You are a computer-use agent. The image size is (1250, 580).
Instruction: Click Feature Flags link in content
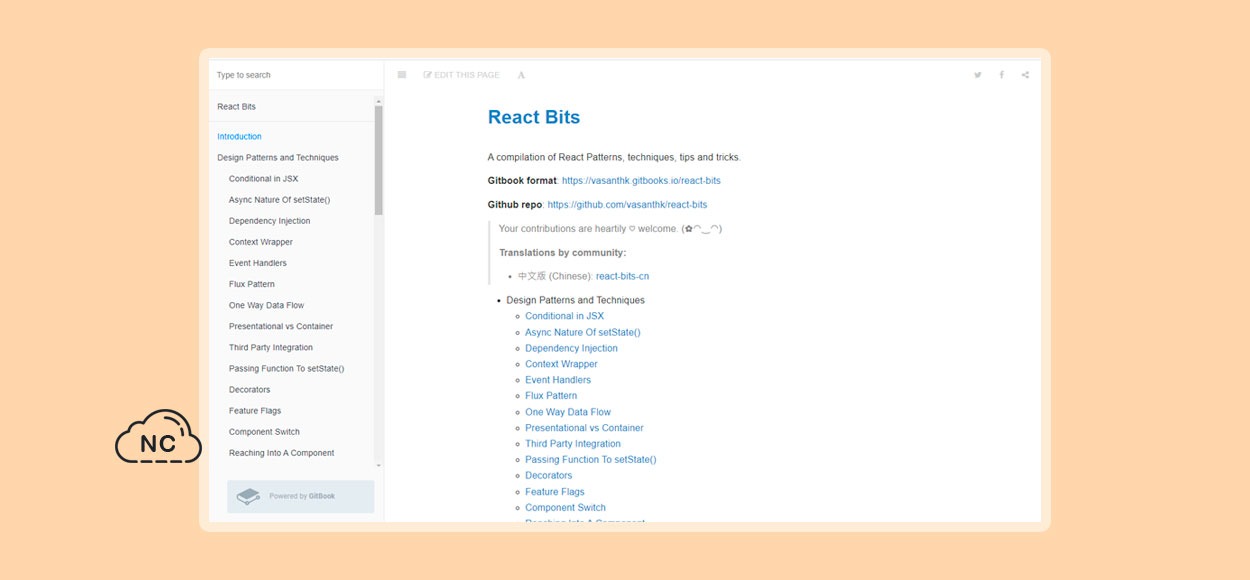pos(555,492)
